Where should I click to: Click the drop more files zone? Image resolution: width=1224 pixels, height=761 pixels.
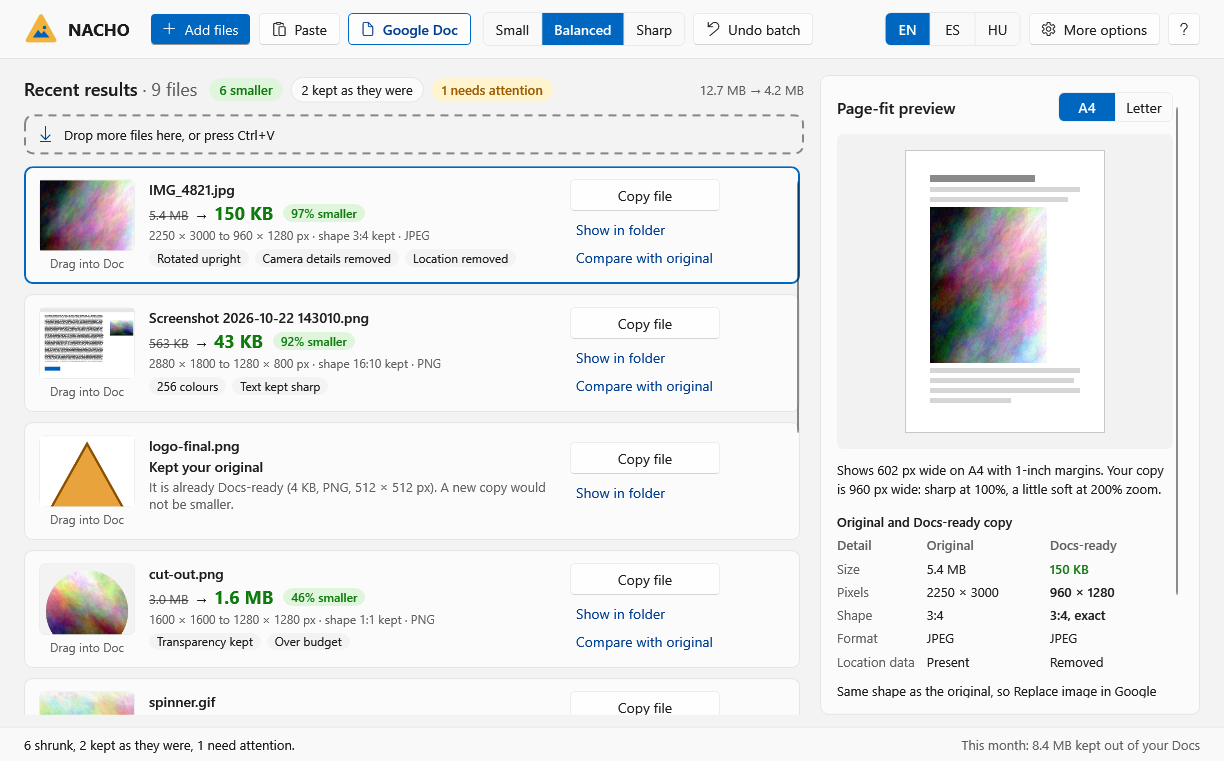click(x=414, y=135)
